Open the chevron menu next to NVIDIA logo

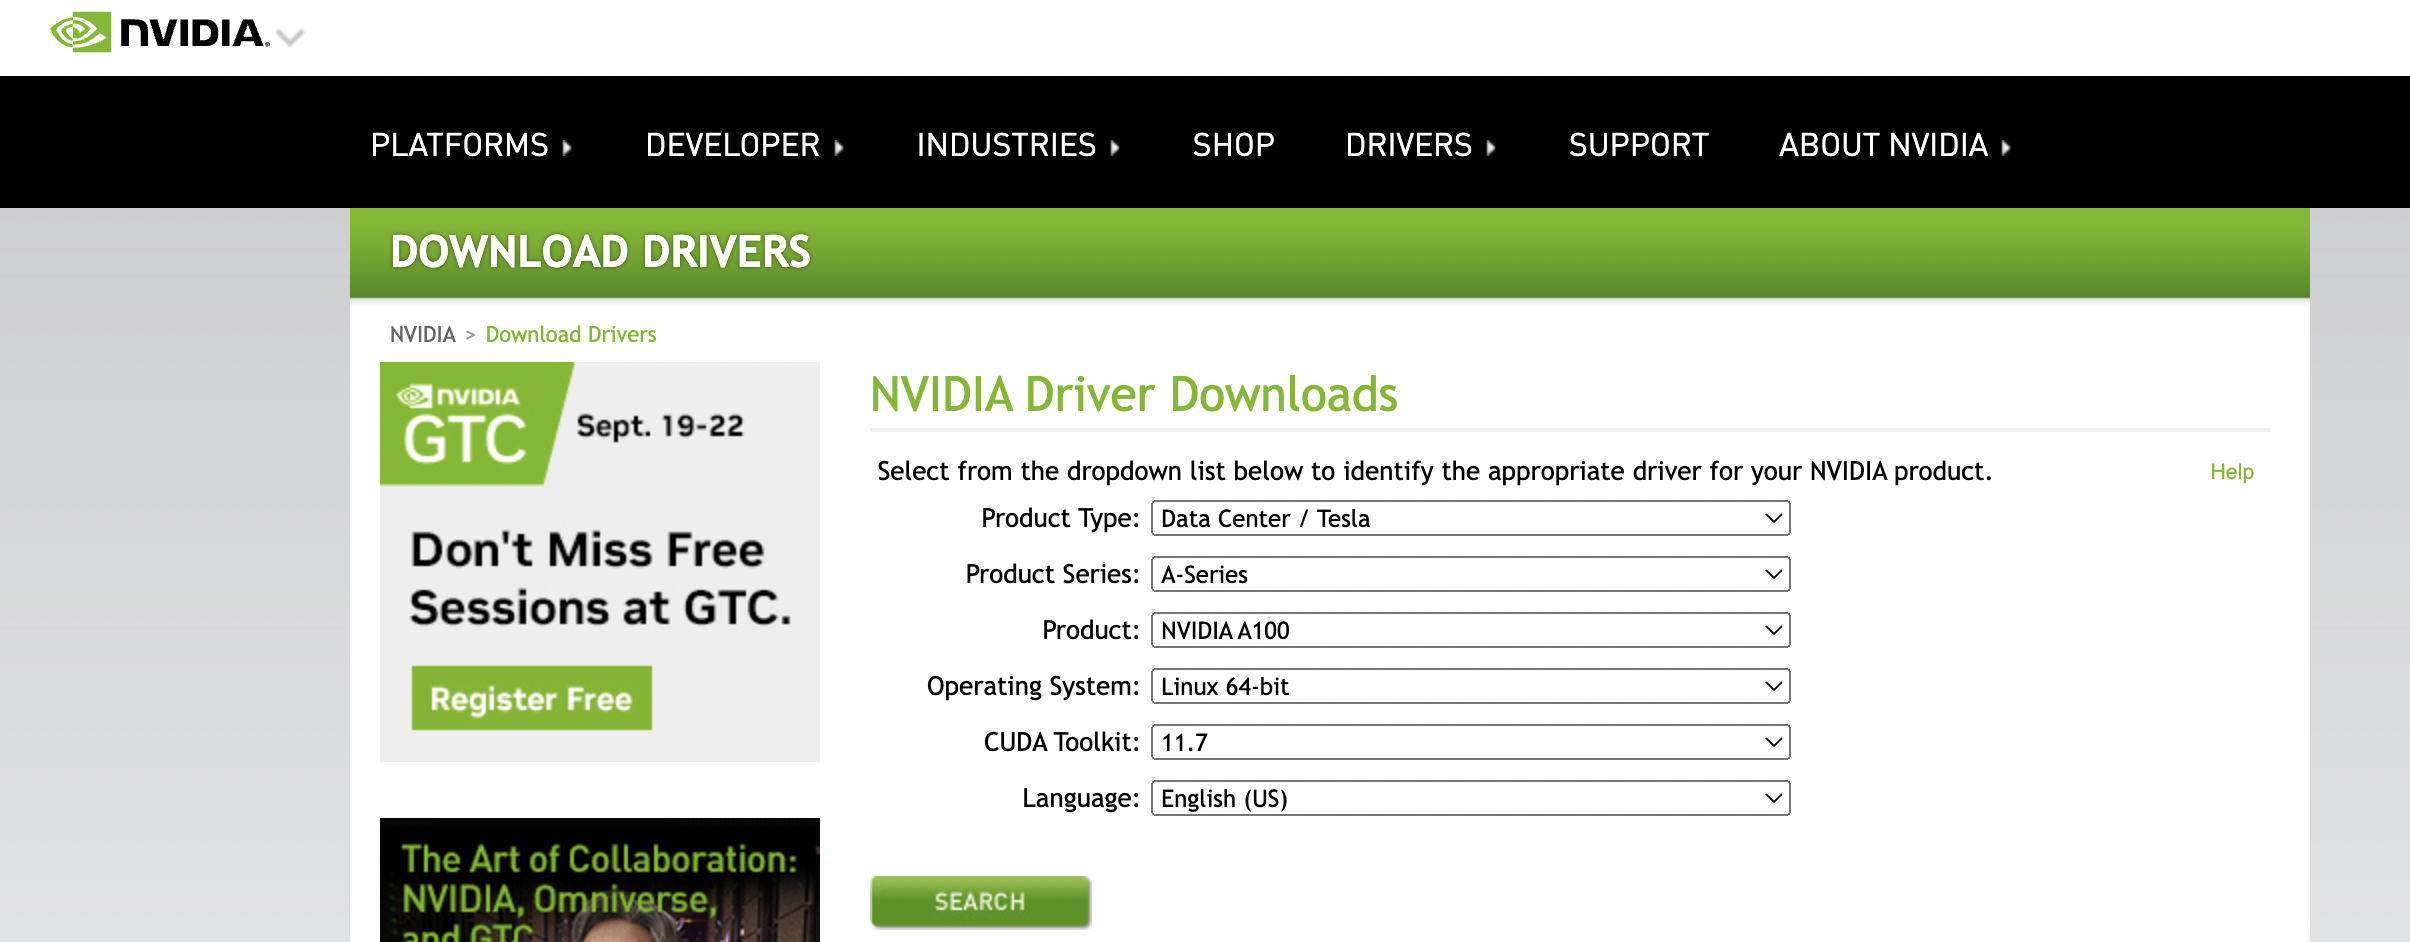point(291,36)
